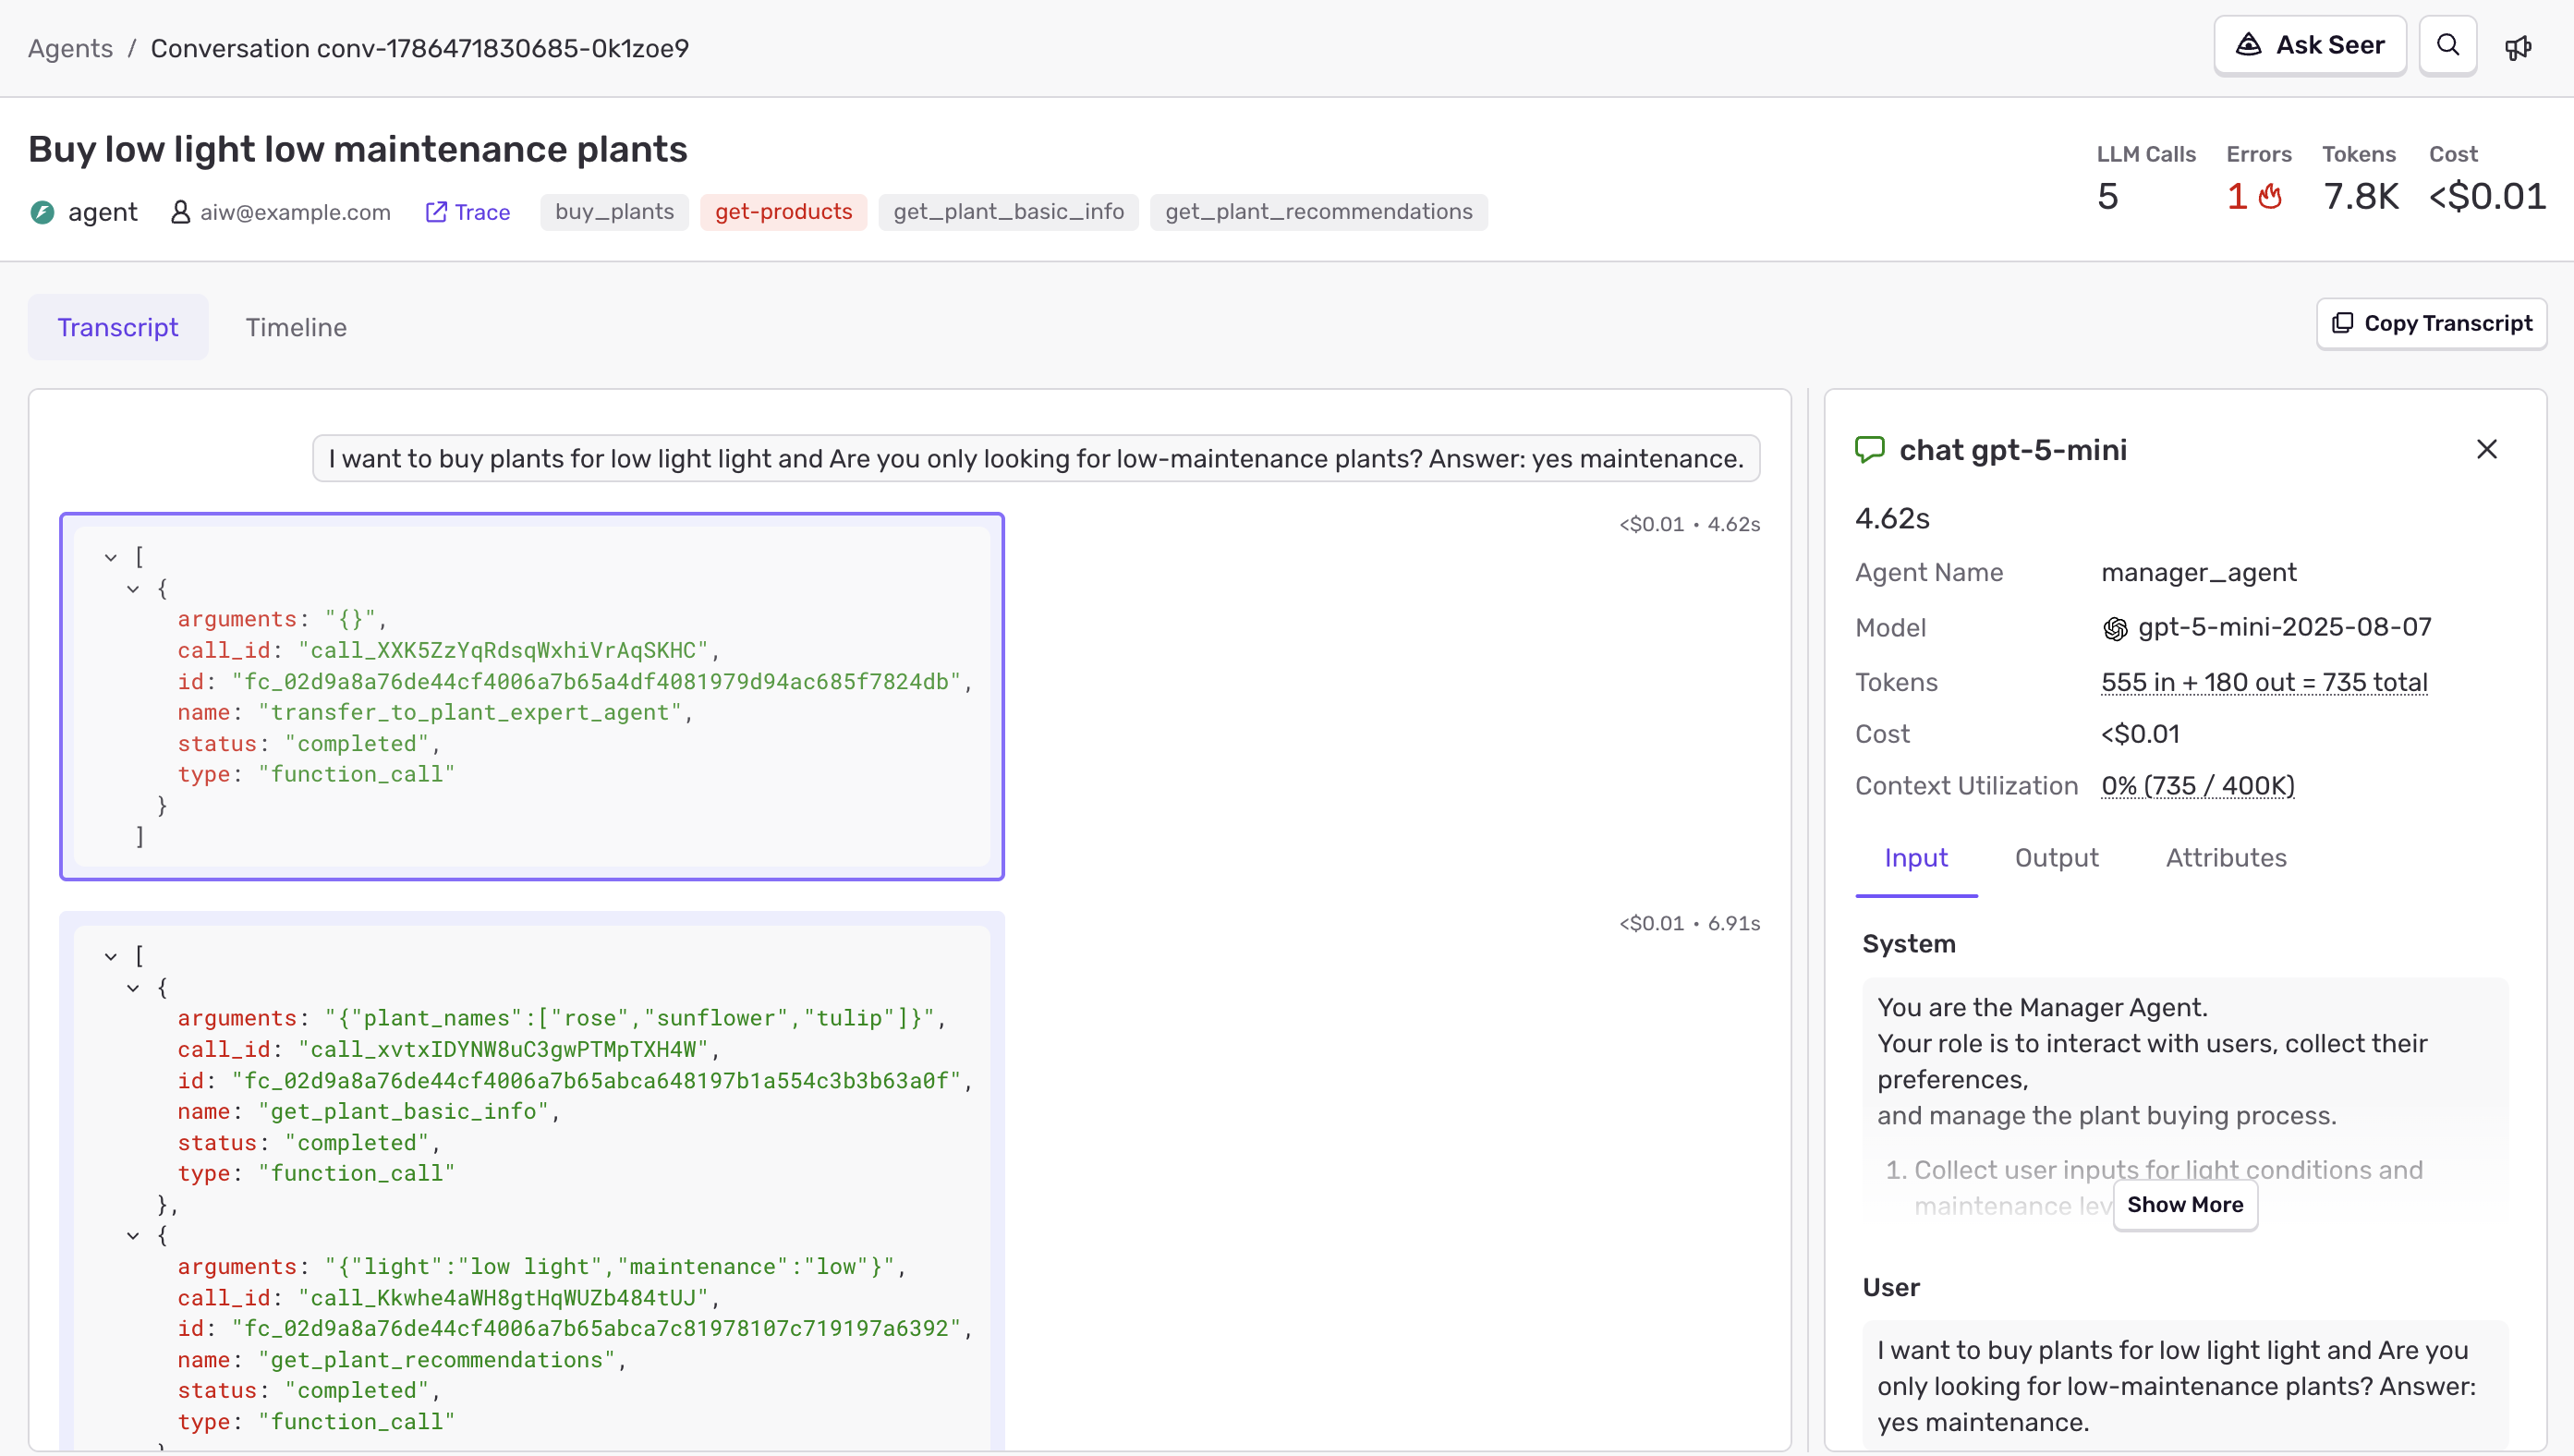Show more of the System prompt
Image resolution: width=2574 pixels, height=1456 pixels.
(x=2185, y=1205)
